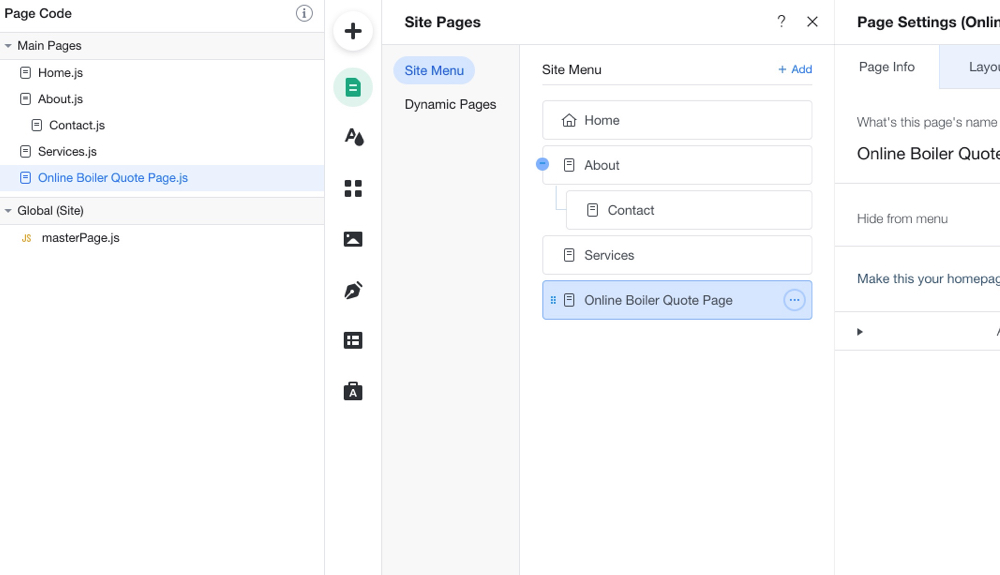Expand the collapsed section arrow in Page Settings
Image resolution: width=1000 pixels, height=575 pixels.
(x=860, y=331)
